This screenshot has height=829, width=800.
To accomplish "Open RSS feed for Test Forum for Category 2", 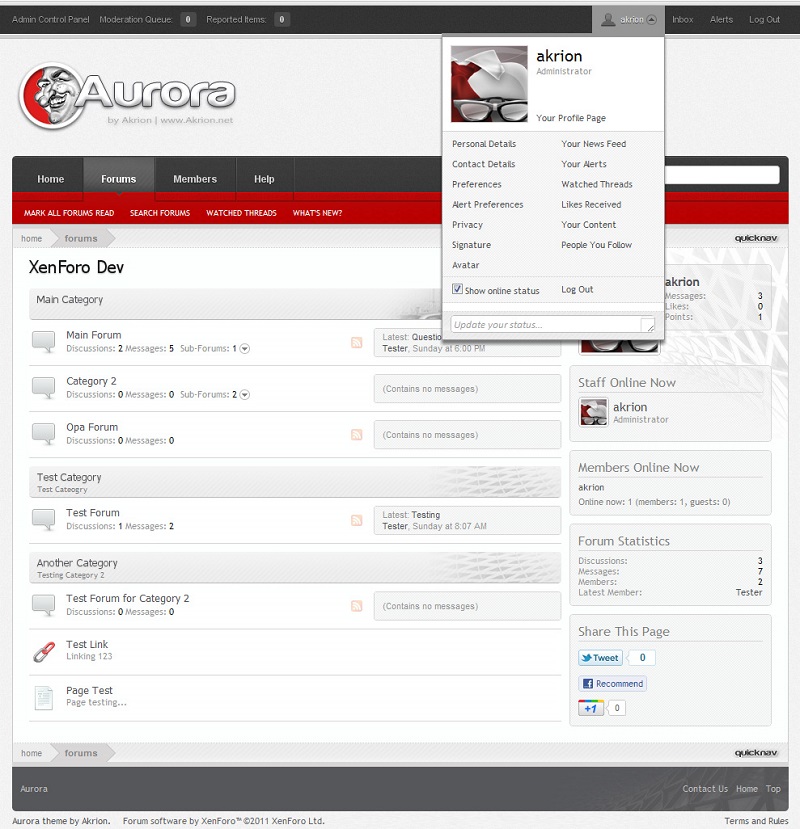I will pos(357,605).
